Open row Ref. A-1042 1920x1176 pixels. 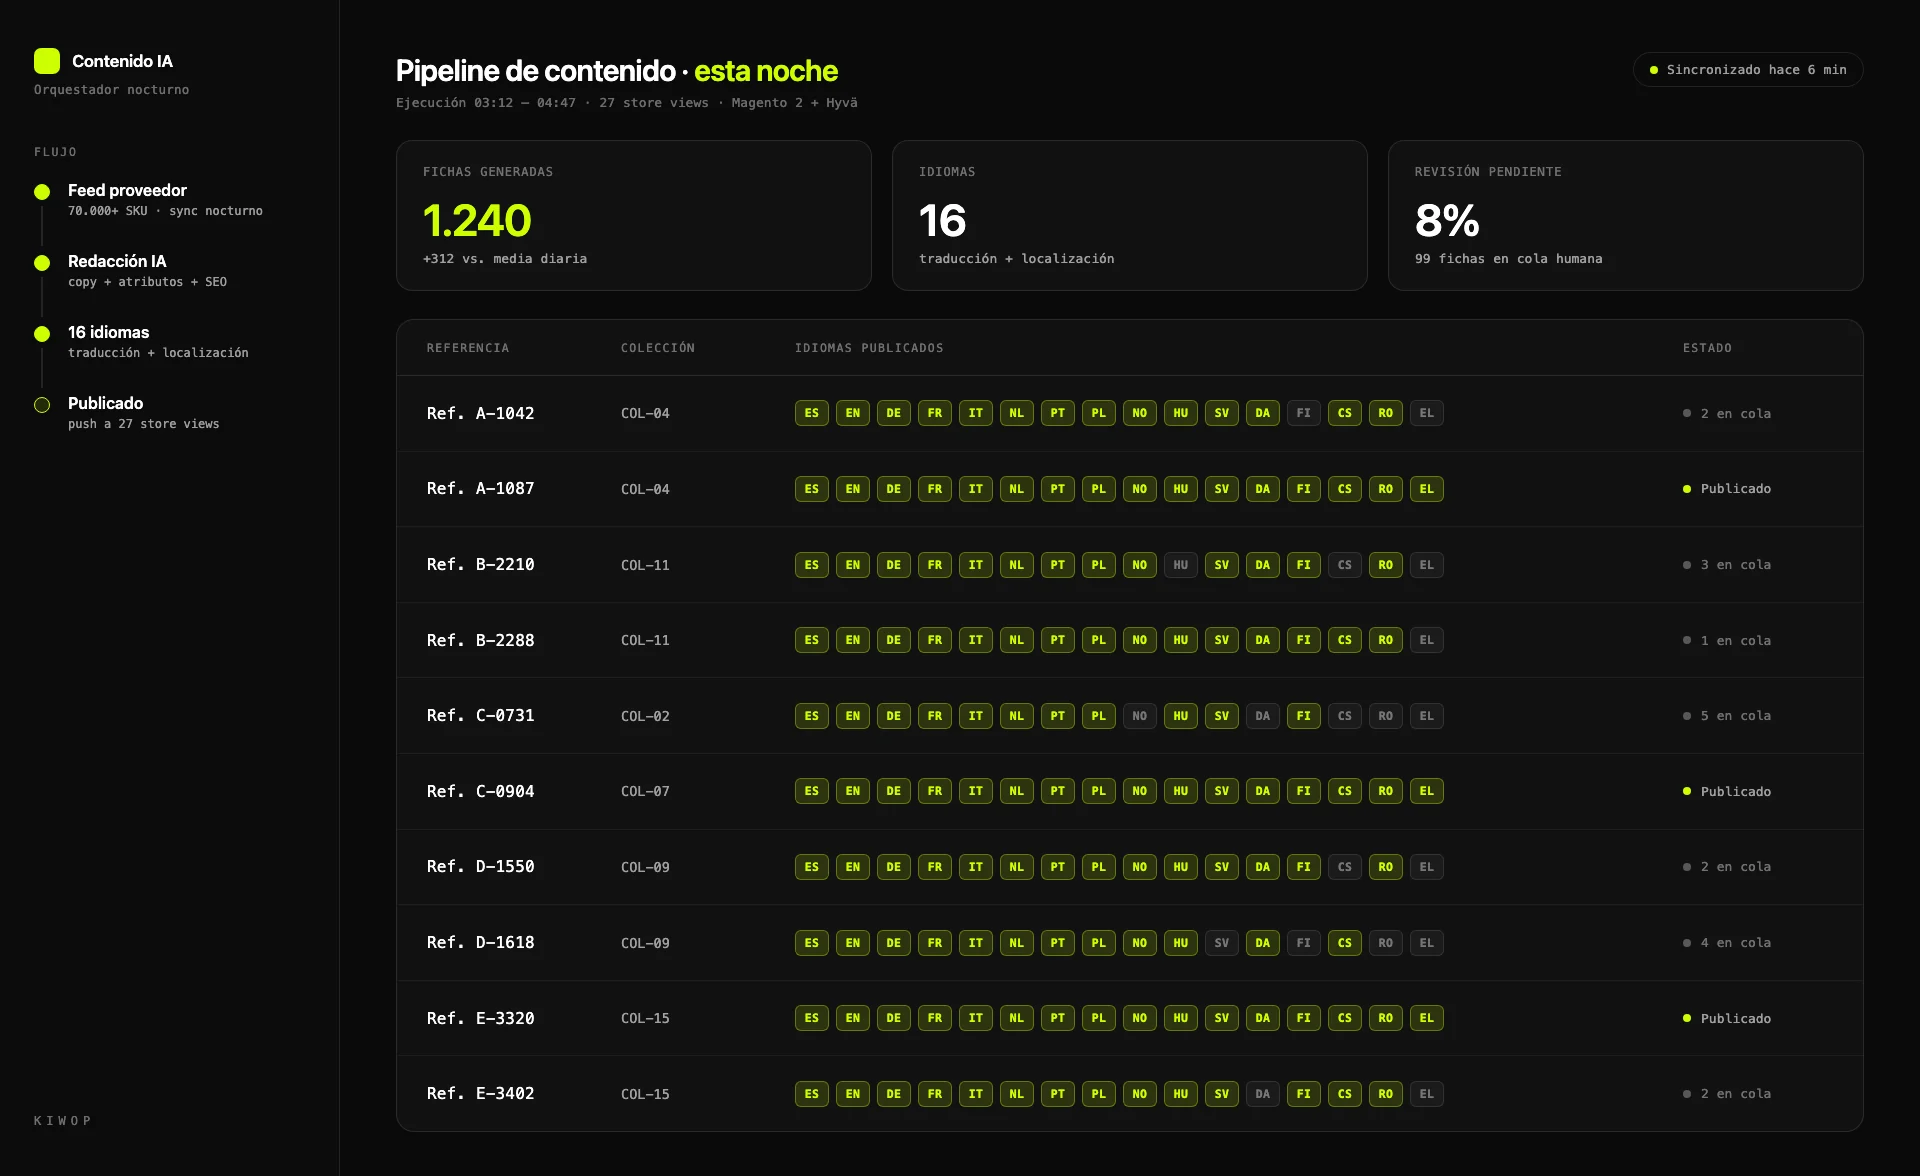pos(1129,413)
